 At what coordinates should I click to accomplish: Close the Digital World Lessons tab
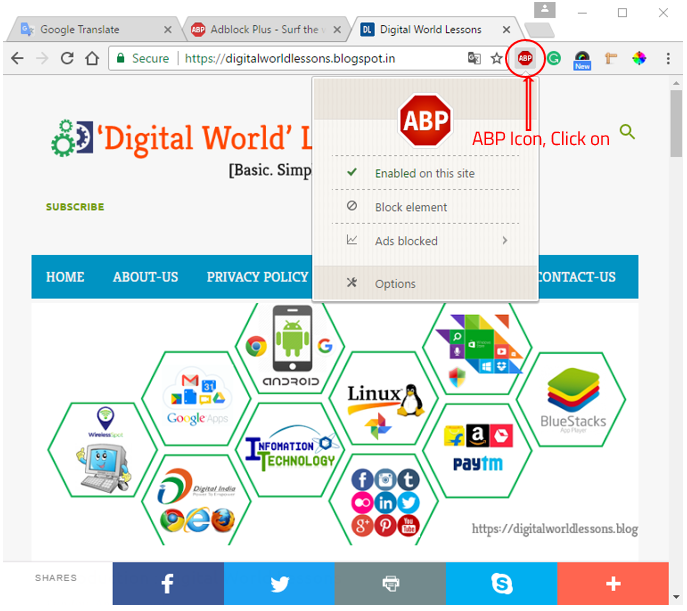506,30
